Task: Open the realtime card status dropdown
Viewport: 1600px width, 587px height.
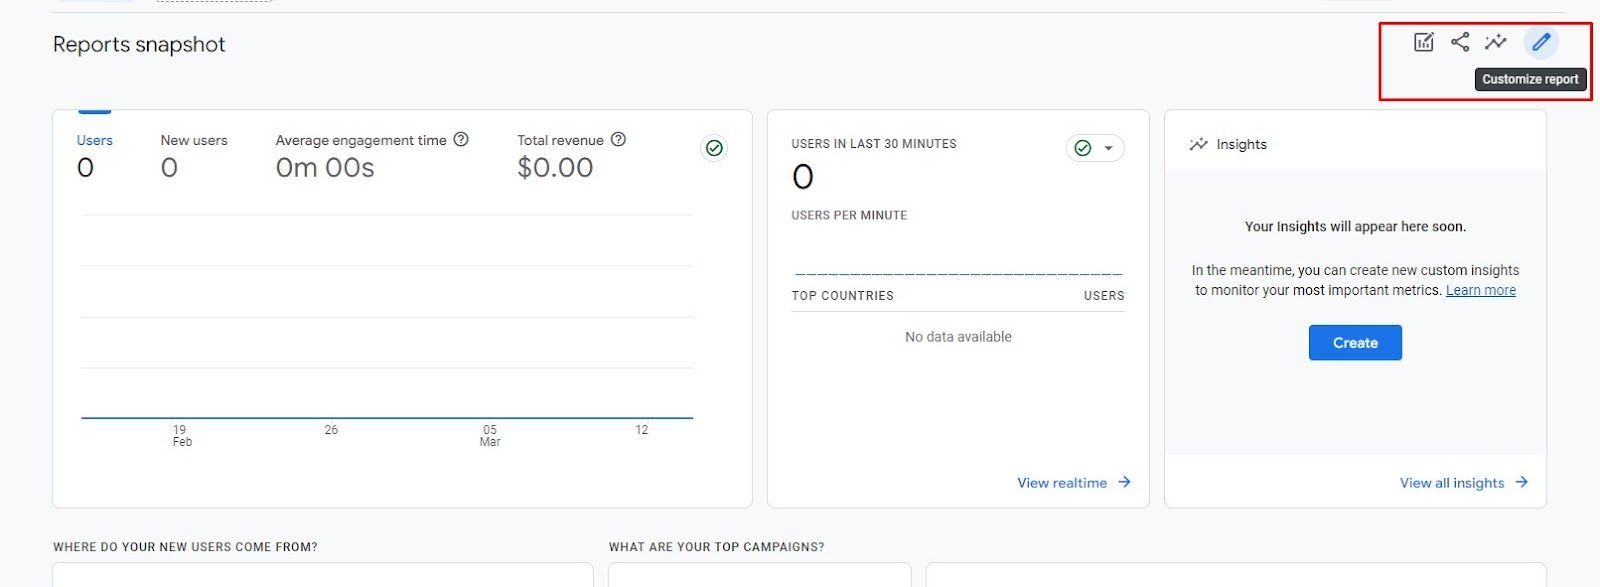Action: [x=1095, y=148]
